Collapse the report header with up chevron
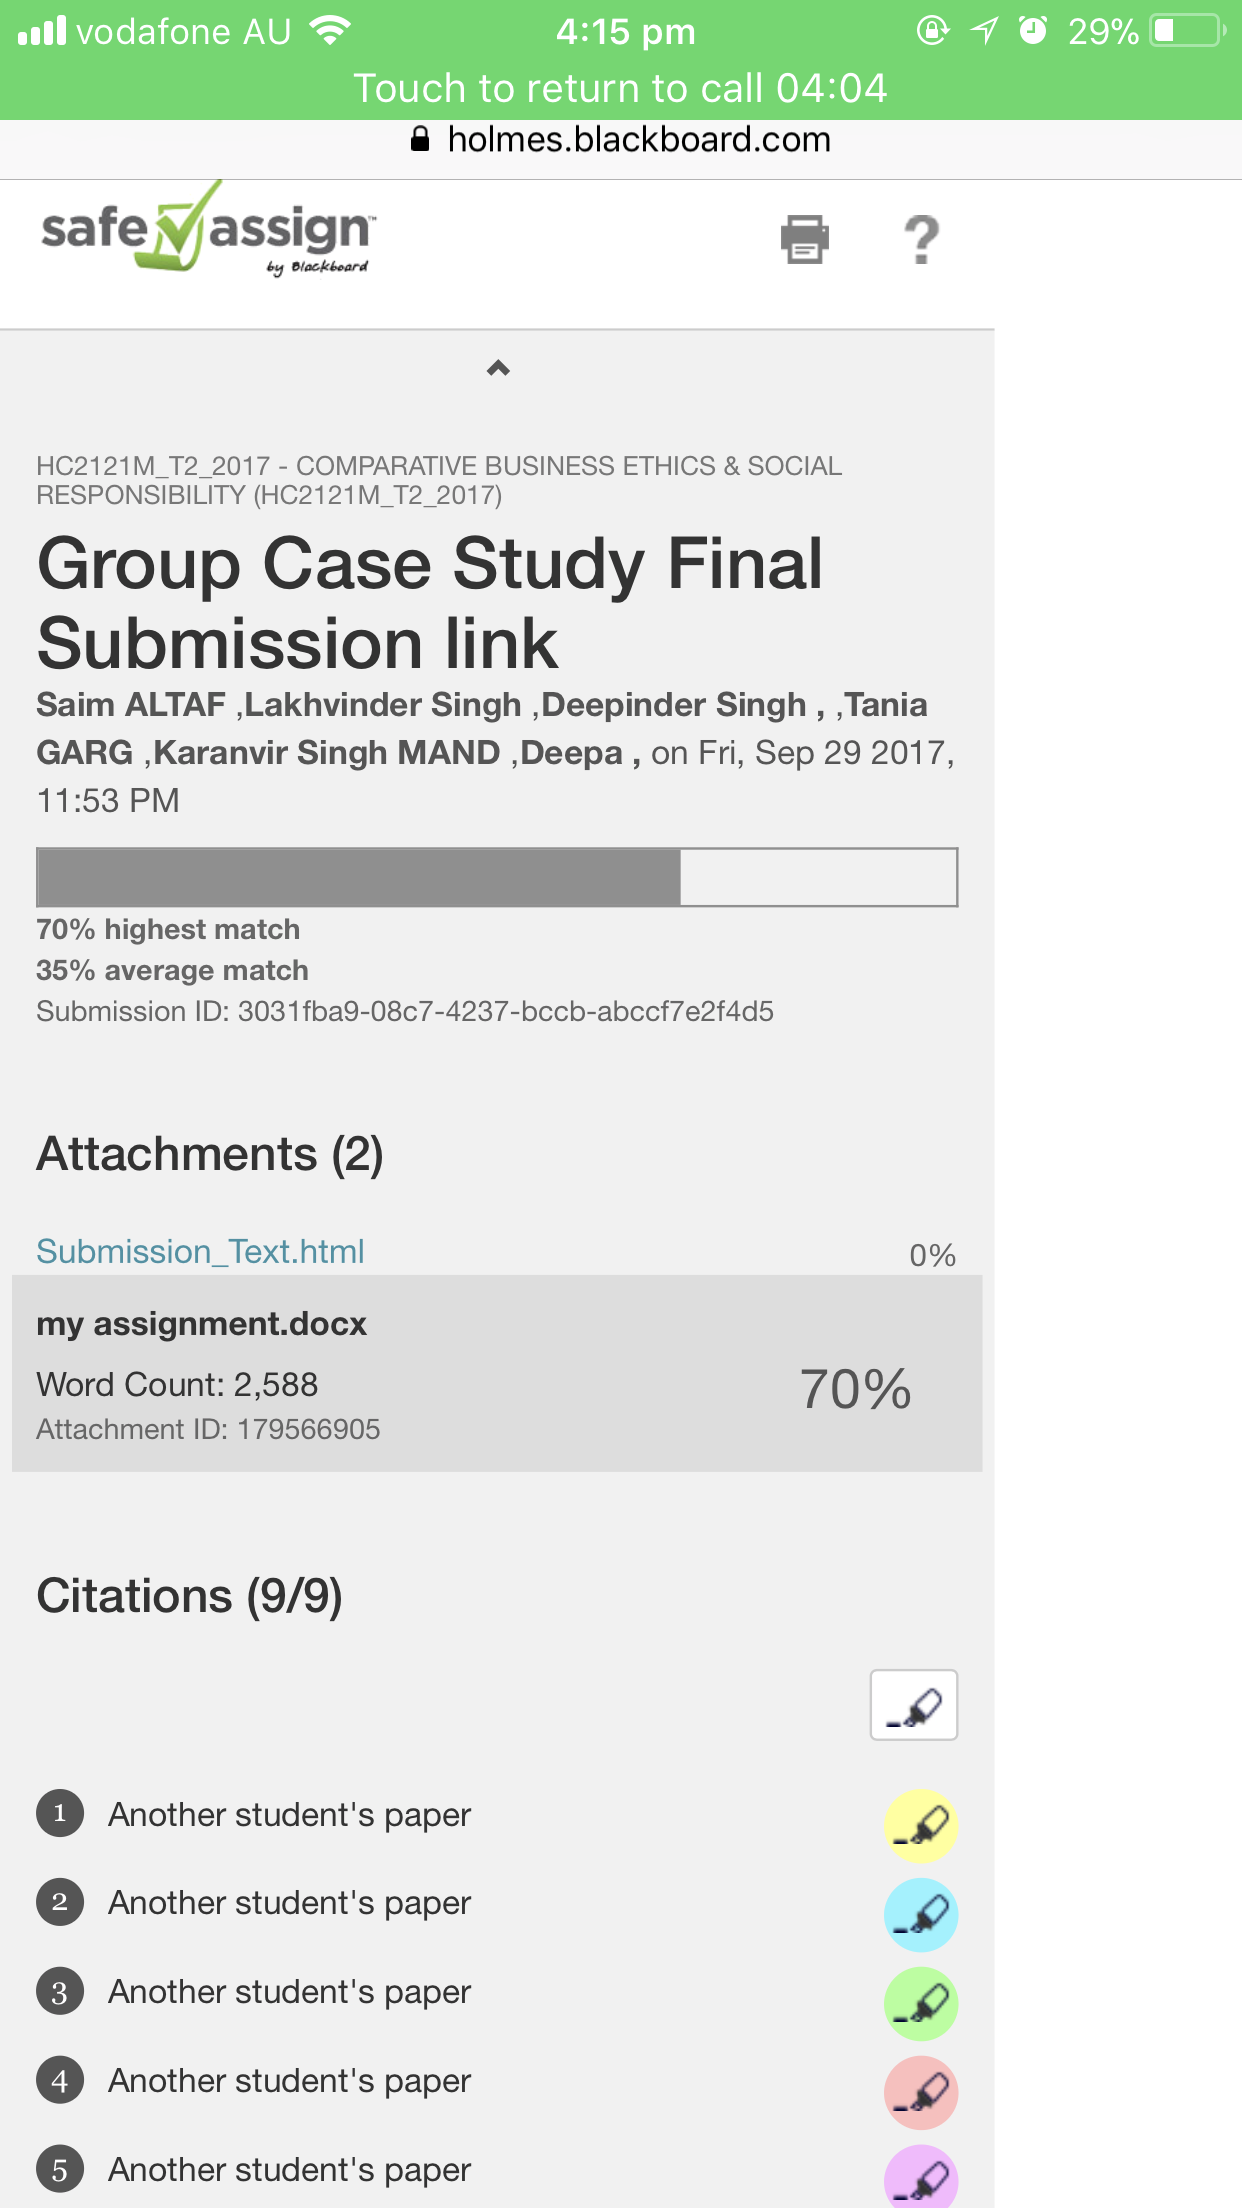The width and height of the screenshot is (1242, 2208). [498, 368]
